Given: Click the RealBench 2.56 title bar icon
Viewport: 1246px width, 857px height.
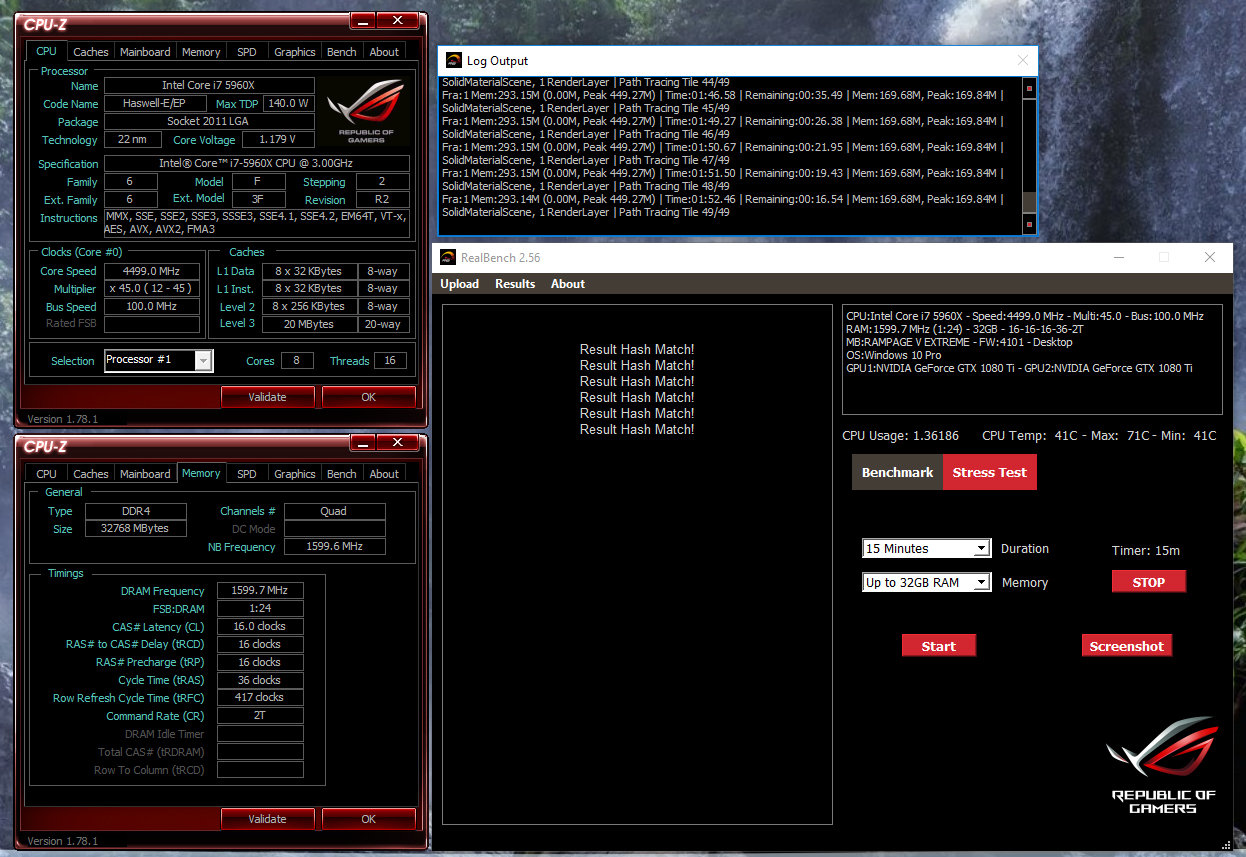Looking at the screenshot, I should pos(448,257).
